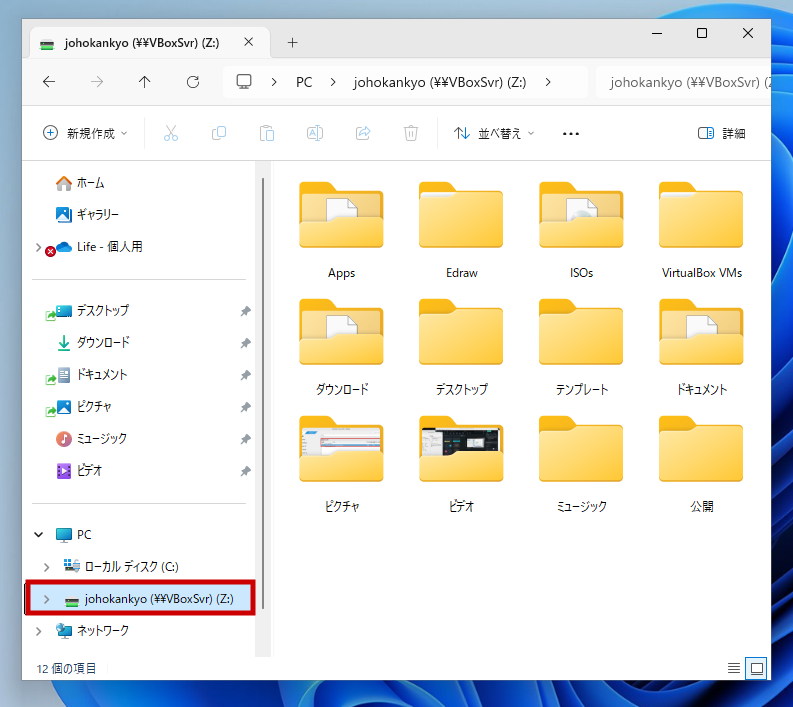Click the Delete trash icon
The image size is (793, 707).
pos(410,133)
